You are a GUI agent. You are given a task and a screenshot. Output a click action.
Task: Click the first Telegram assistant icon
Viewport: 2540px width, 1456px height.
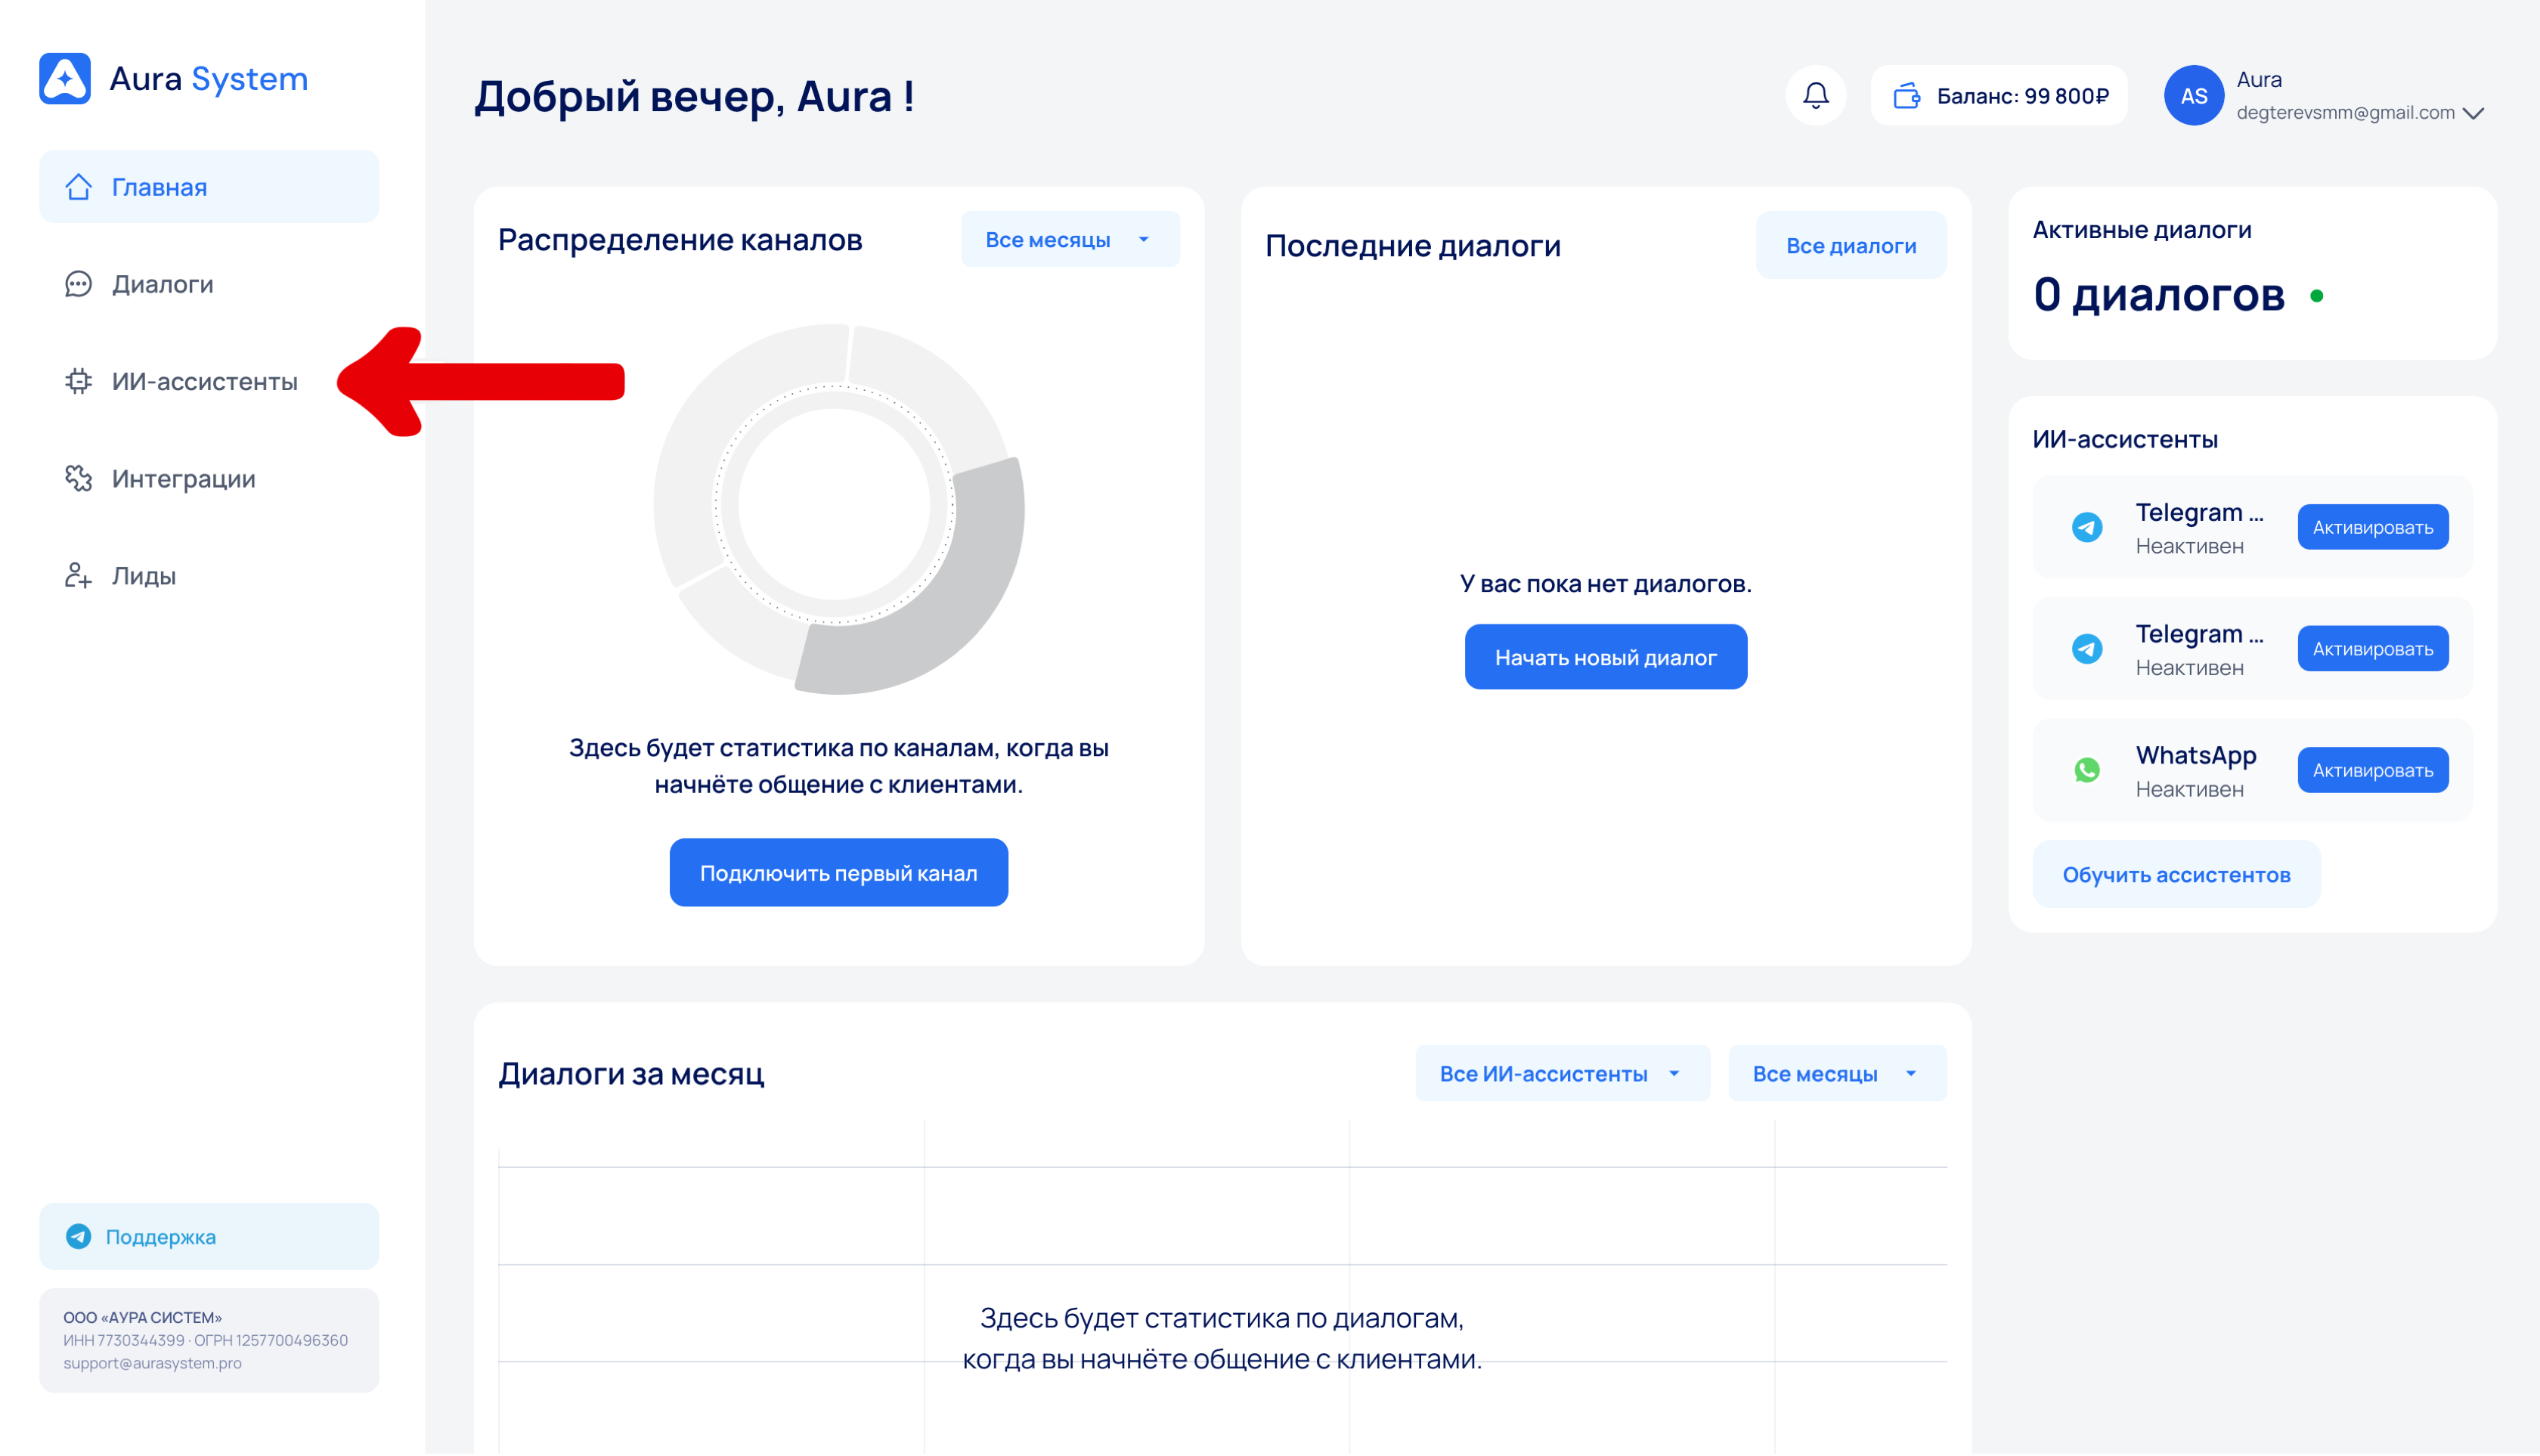(x=2086, y=527)
